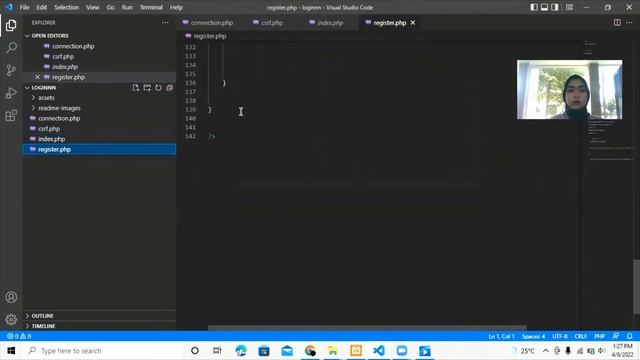Select language mode PHP in status bar
Image resolution: width=640 pixels, height=360 pixels.
599,336
